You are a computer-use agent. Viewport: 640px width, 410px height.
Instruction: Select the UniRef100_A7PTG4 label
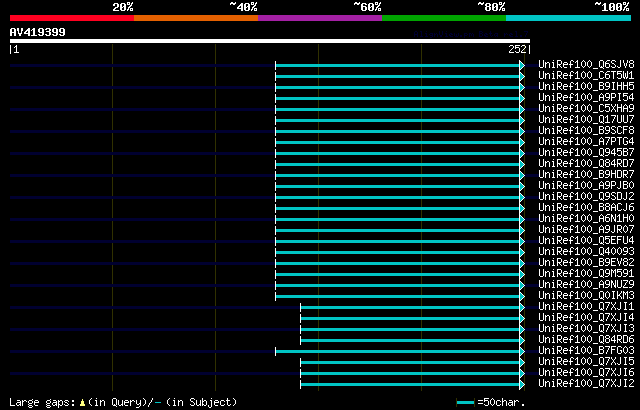[x=586, y=142]
